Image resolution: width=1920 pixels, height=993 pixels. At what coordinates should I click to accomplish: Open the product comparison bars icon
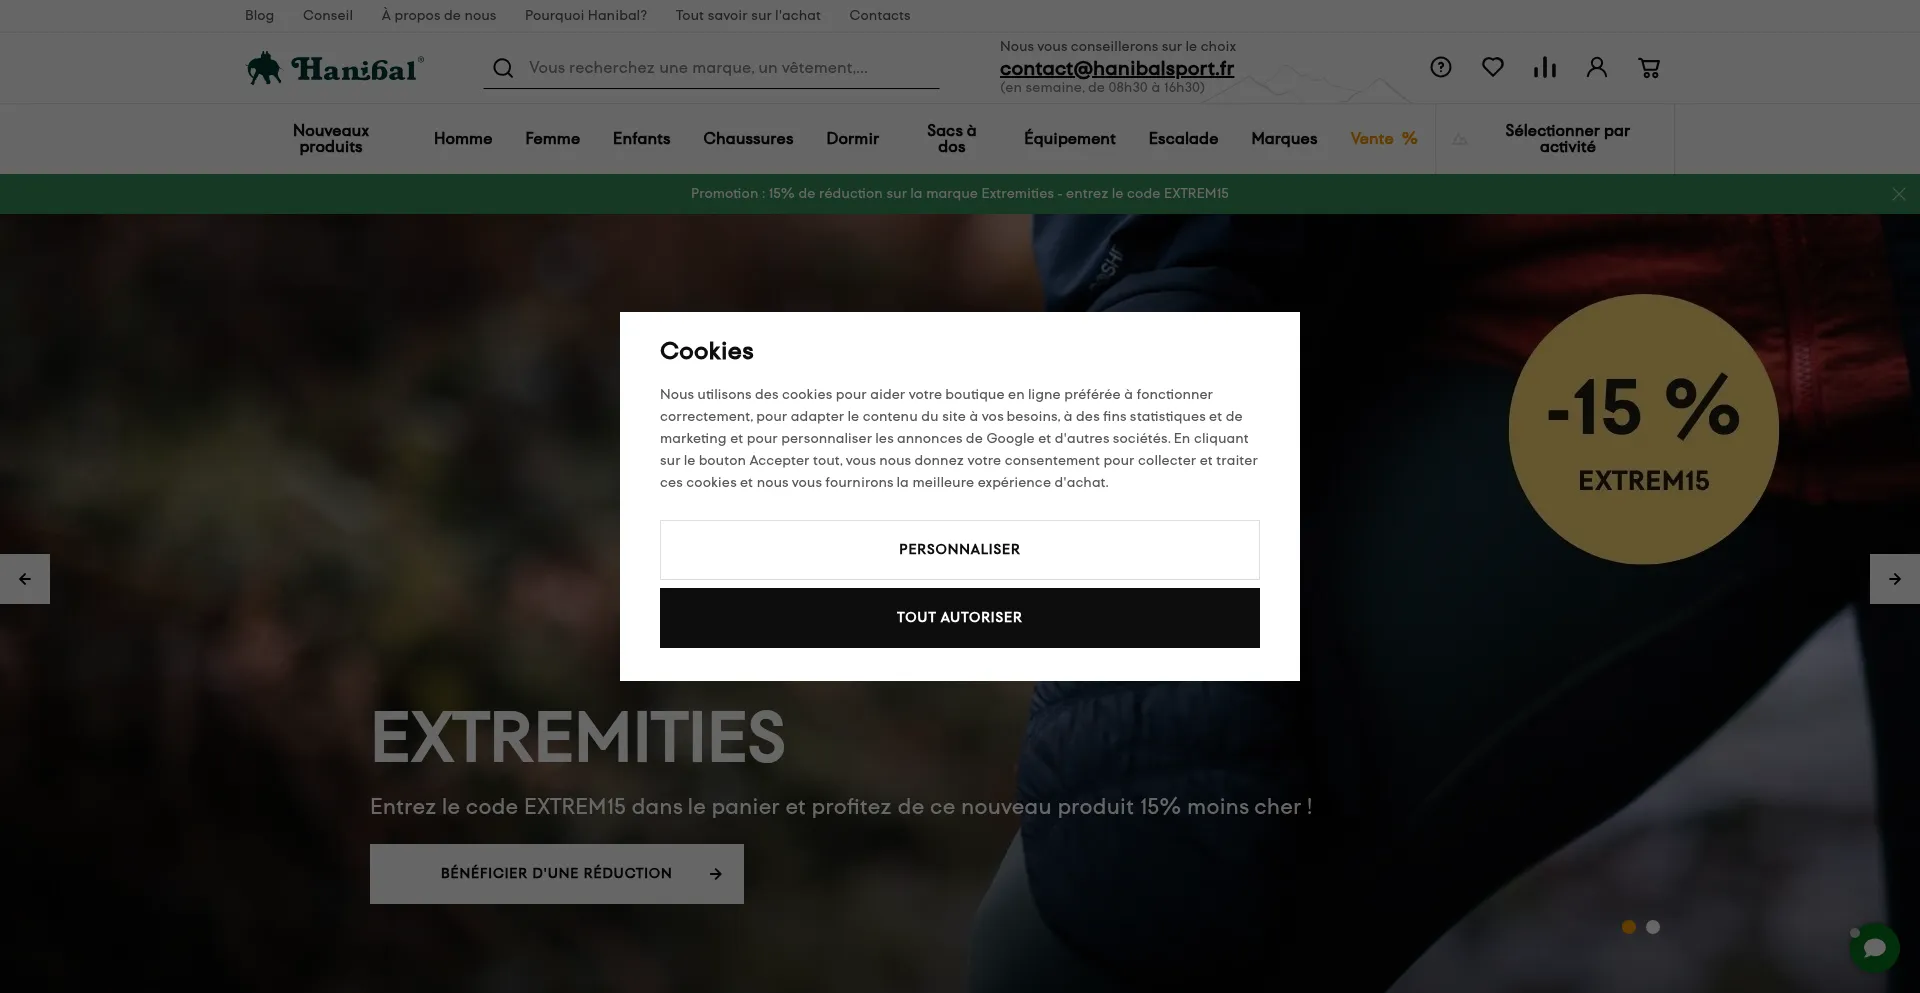pyautogui.click(x=1545, y=67)
